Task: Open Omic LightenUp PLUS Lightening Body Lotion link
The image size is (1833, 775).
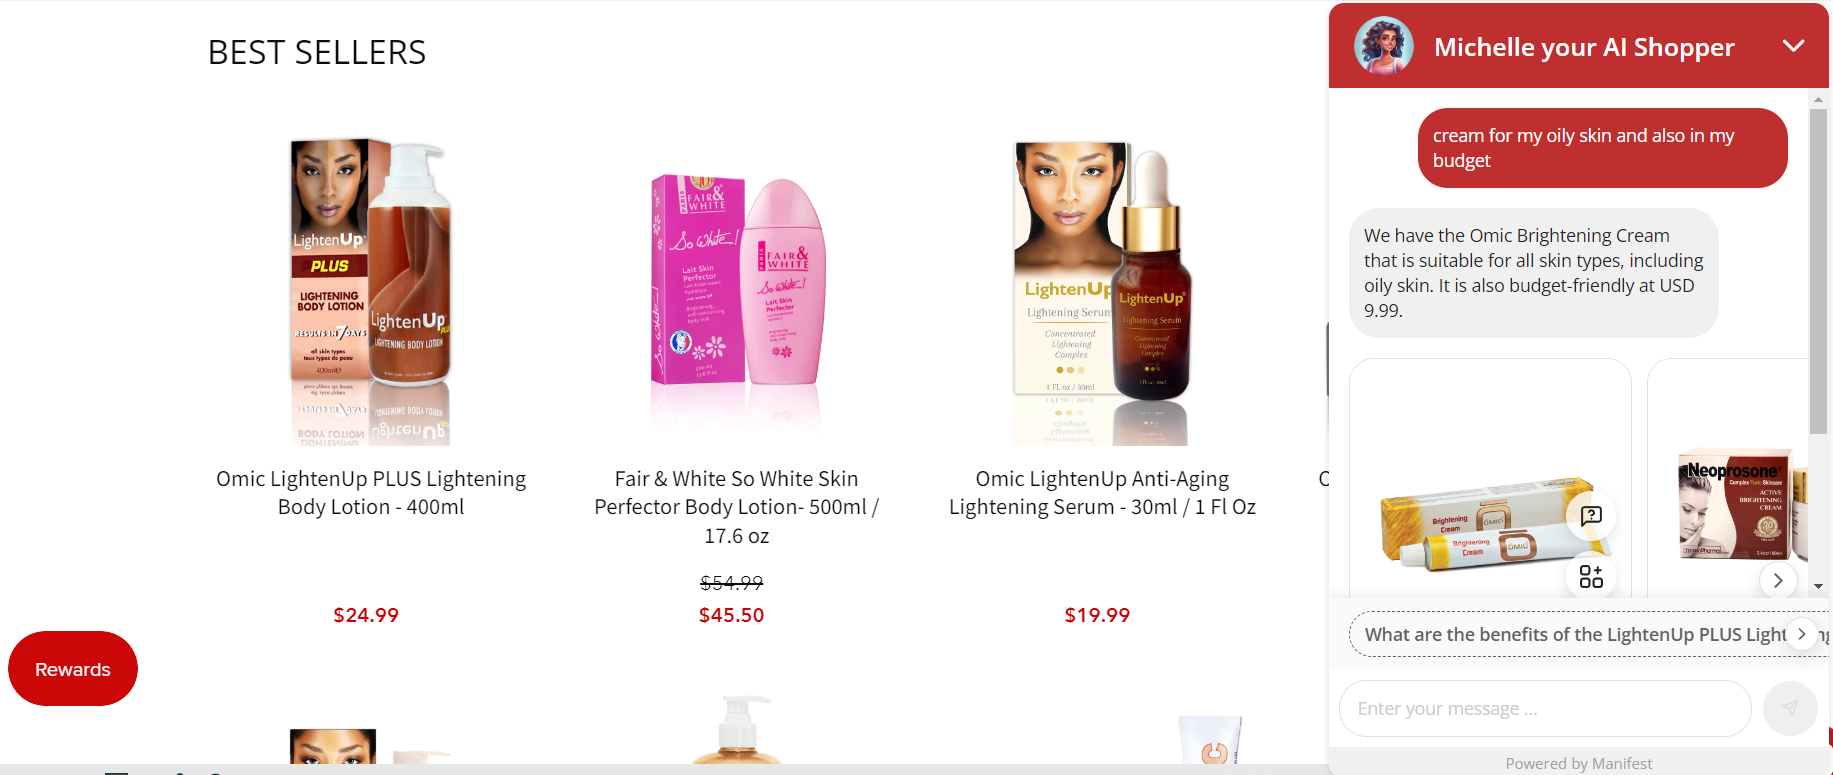Action: click(x=371, y=493)
